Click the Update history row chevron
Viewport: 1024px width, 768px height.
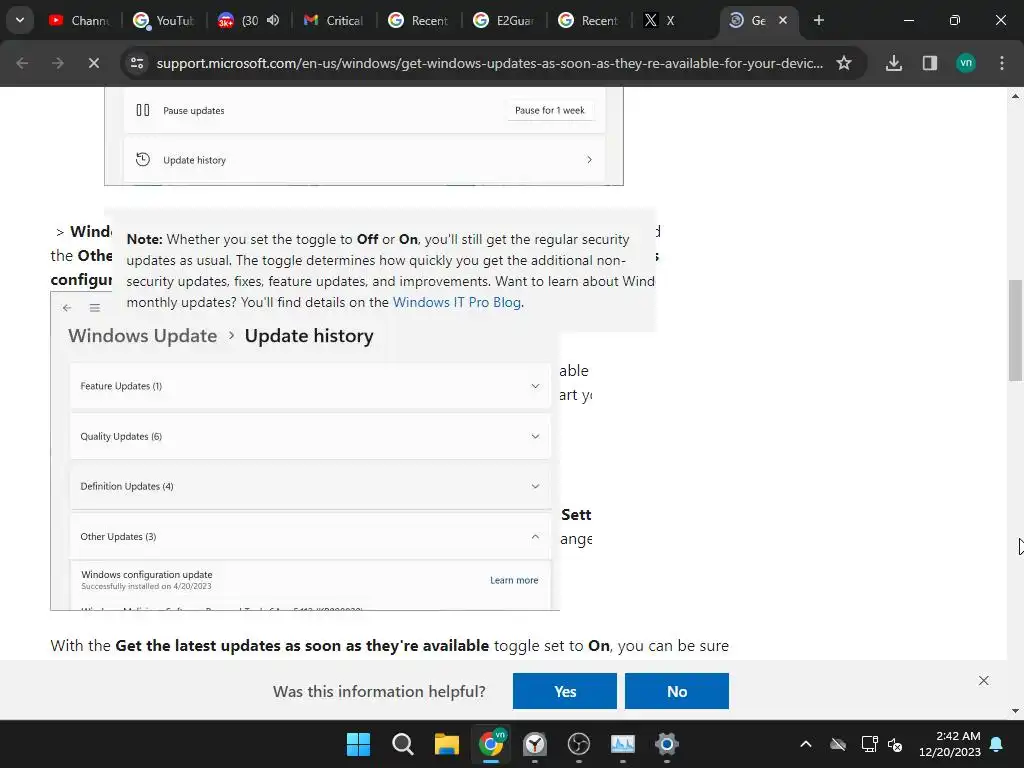[589, 159]
